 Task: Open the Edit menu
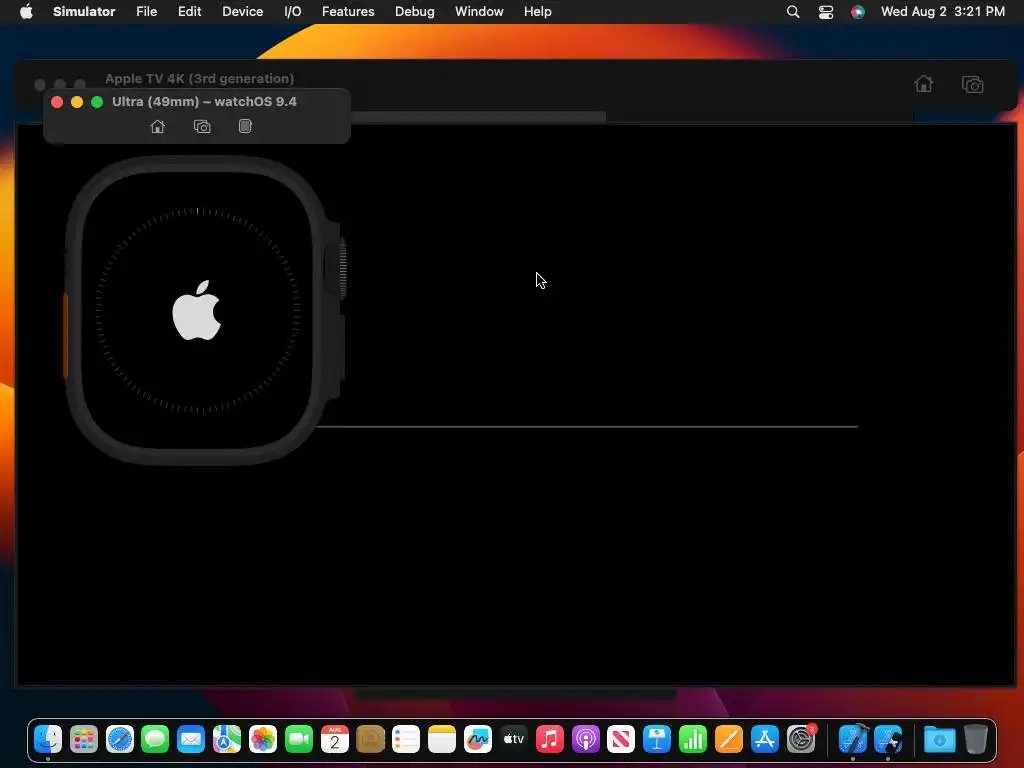(189, 12)
